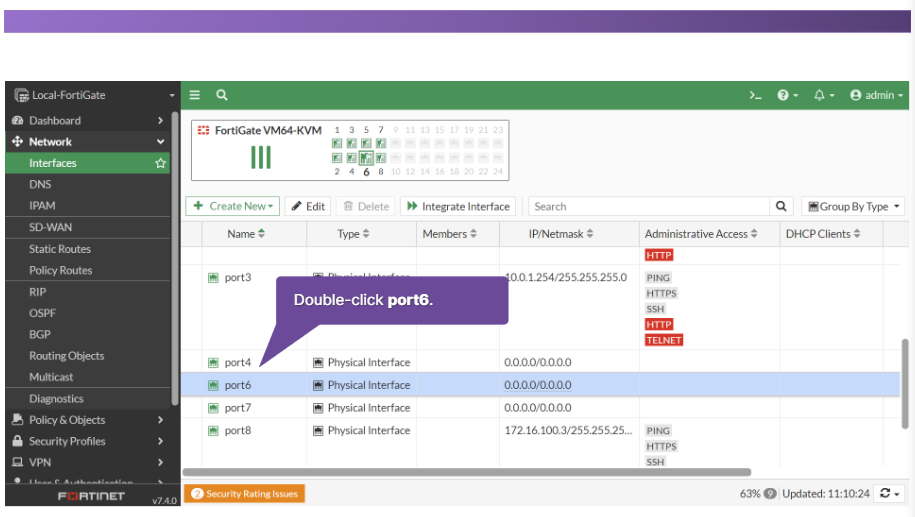This screenshot has height=517, width=915.
Task: Open the help question mark menu
Action: pos(787,95)
